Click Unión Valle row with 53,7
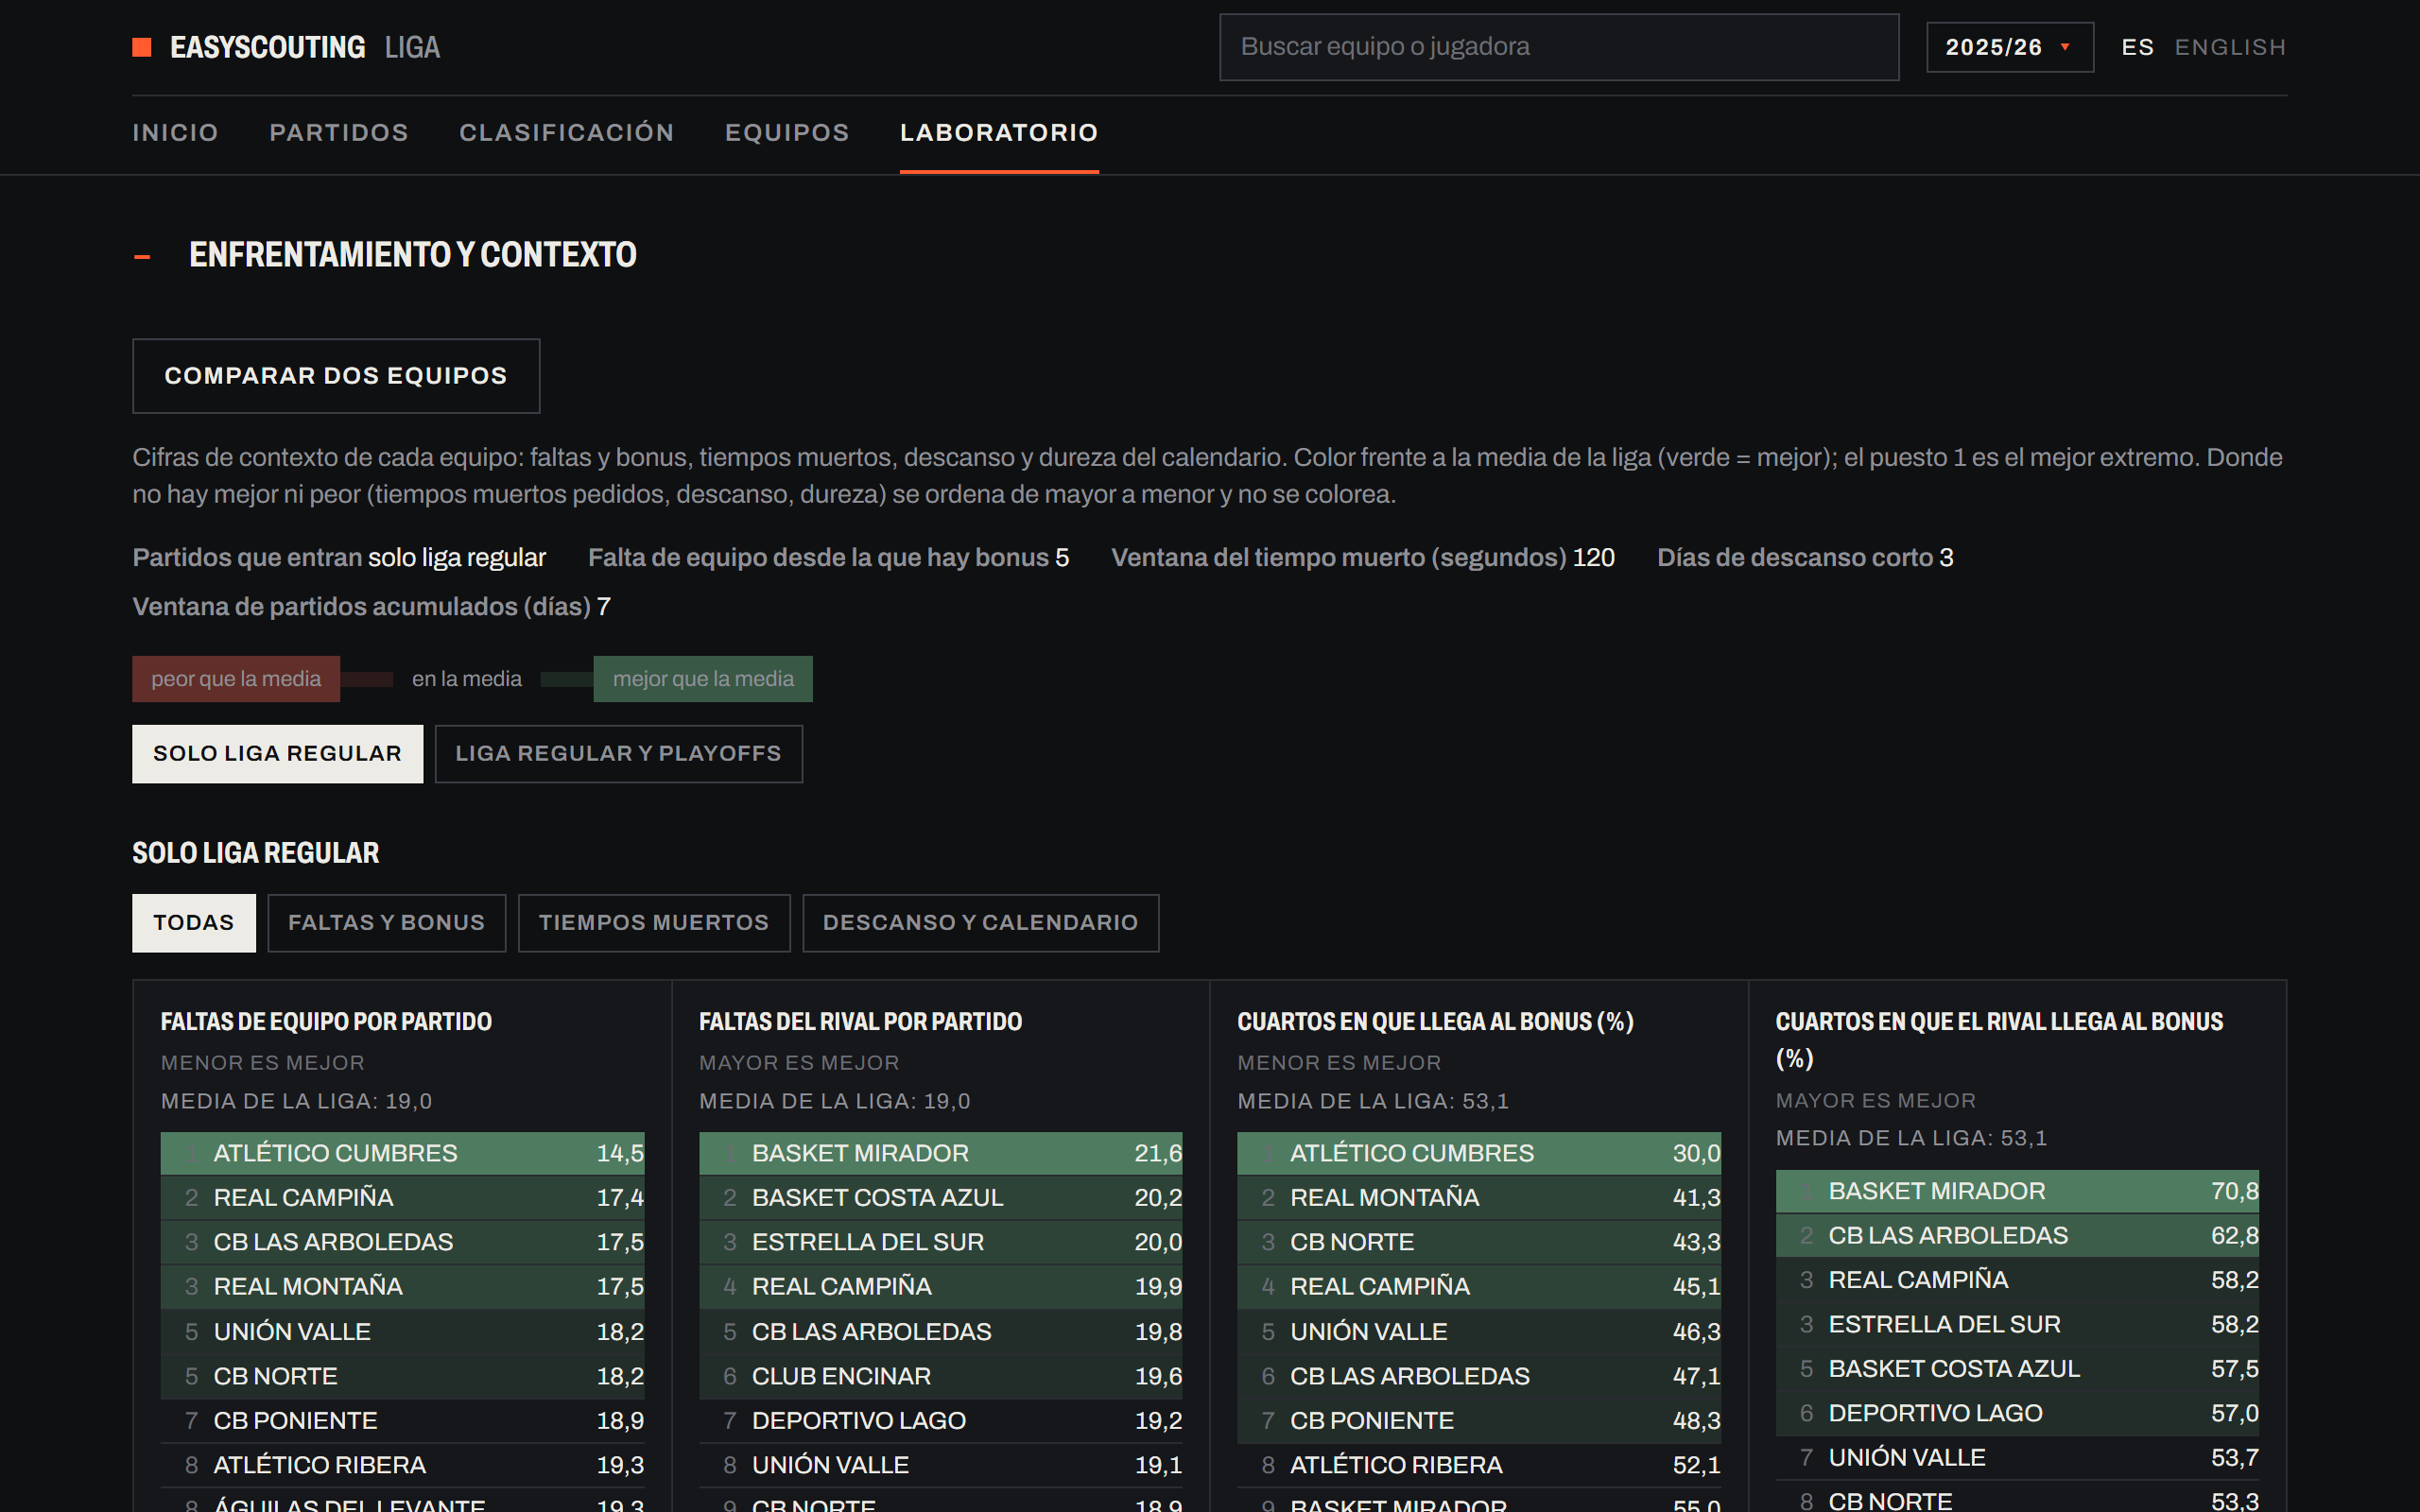Screen dimensions: 2420x1512 [x=2017, y=1458]
